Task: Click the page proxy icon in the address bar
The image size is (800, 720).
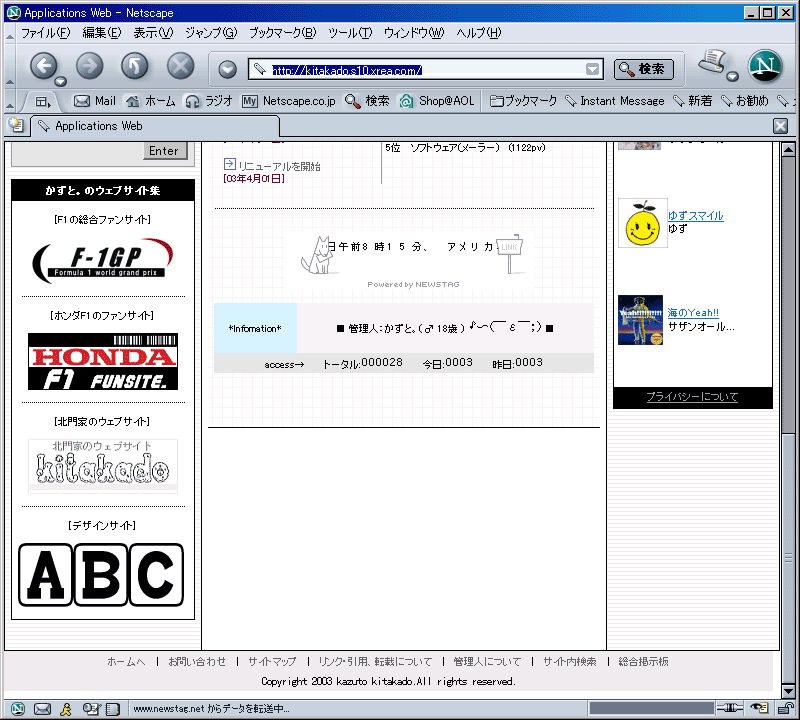Action: 260,69
